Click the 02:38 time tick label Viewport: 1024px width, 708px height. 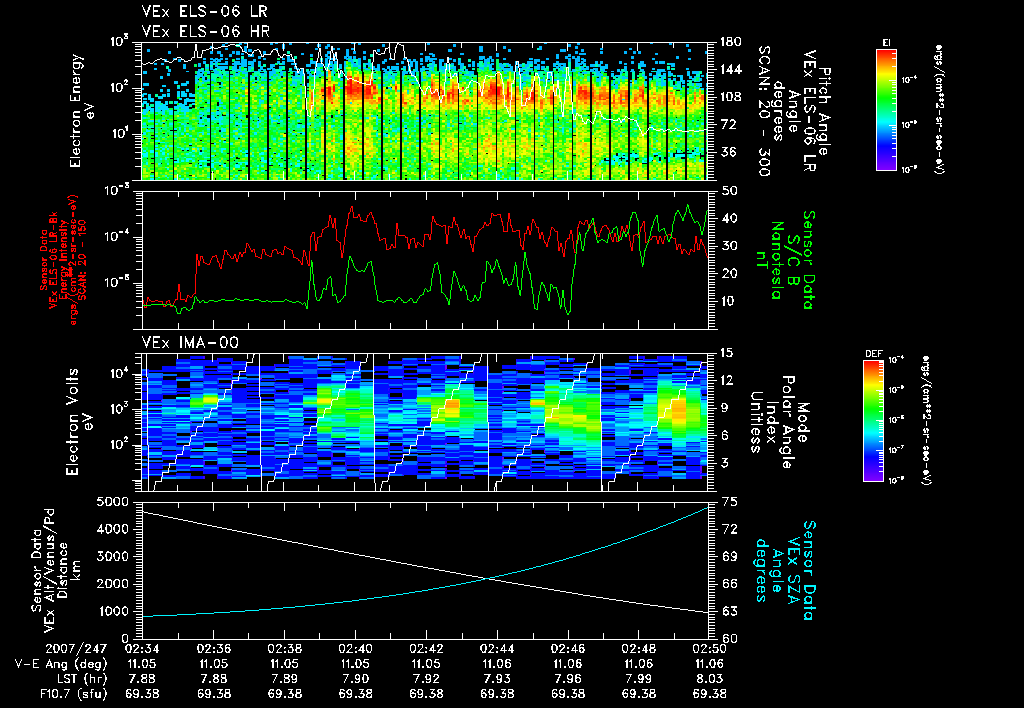(284, 649)
